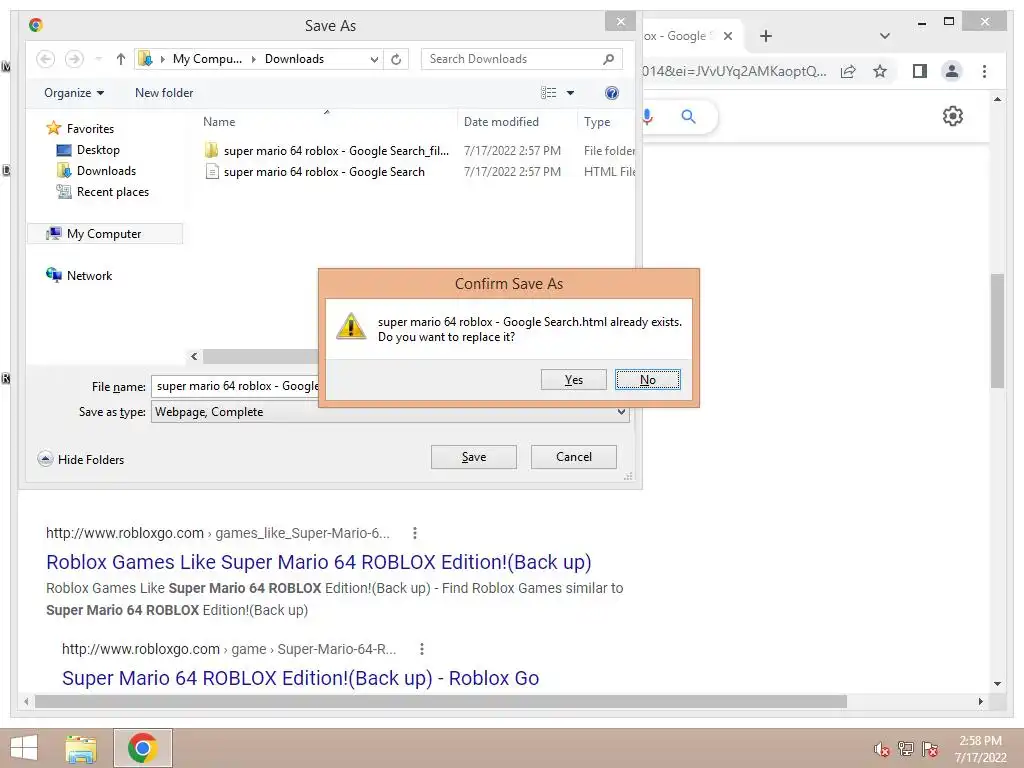Close the Google Search tab in Chrome
This screenshot has width=1024, height=768.
(x=728, y=36)
